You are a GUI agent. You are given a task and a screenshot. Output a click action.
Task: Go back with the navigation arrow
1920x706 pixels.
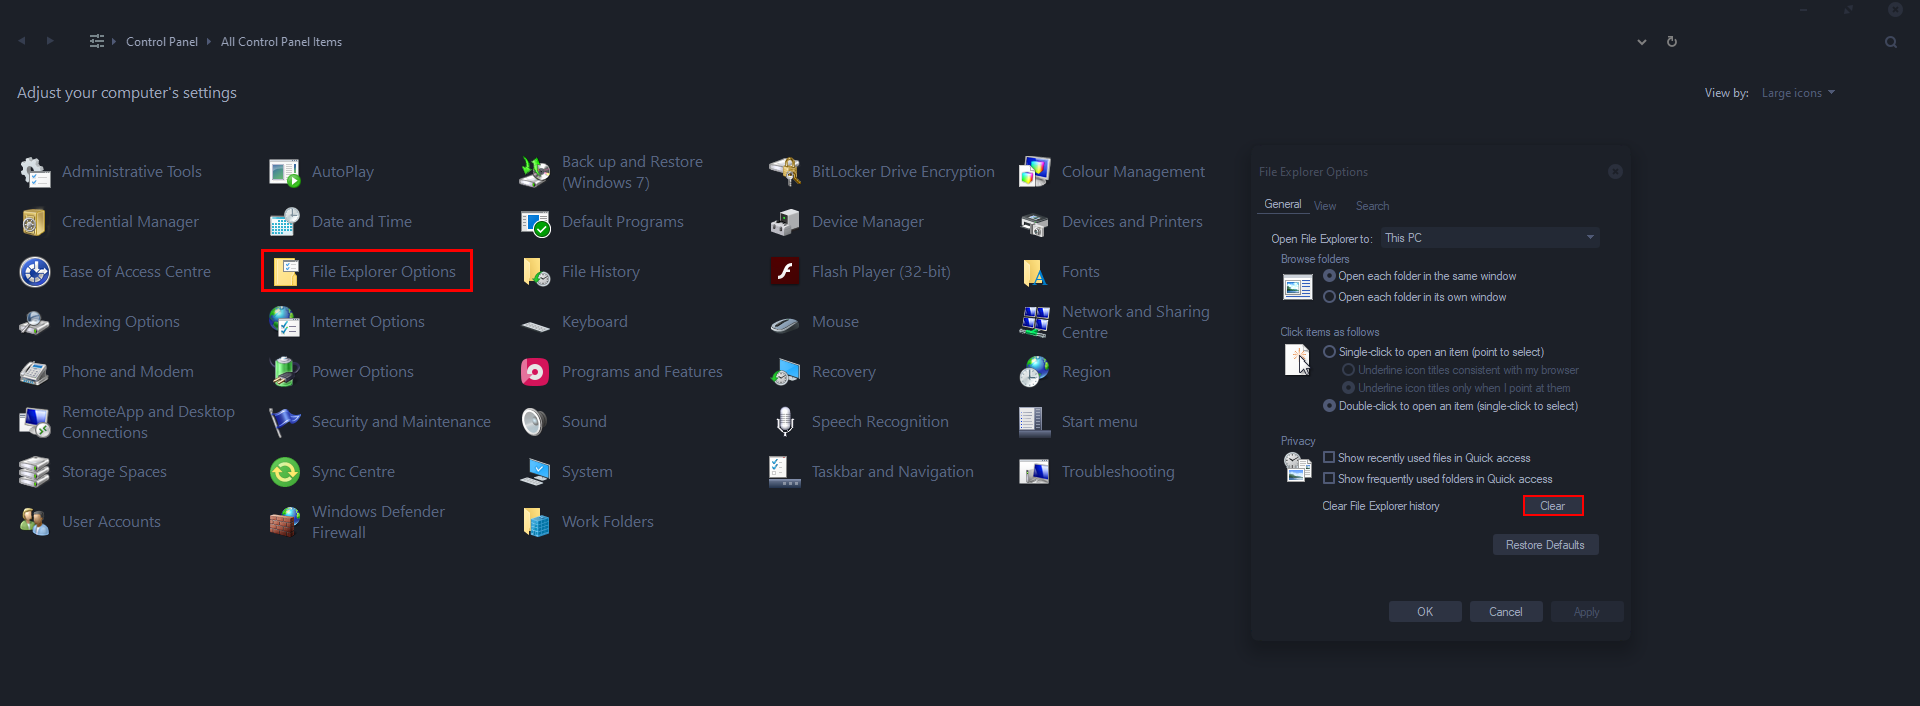[22, 41]
